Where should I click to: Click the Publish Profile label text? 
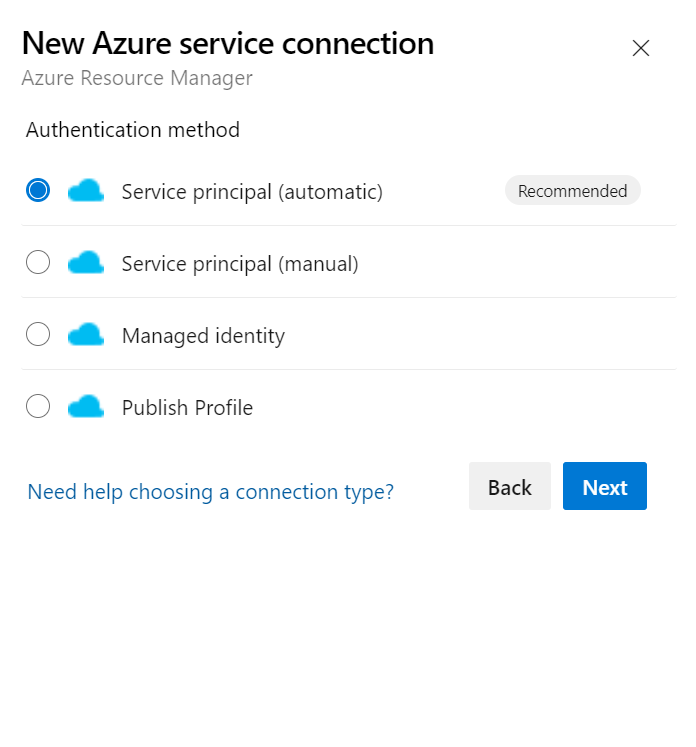(x=187, y=408)
